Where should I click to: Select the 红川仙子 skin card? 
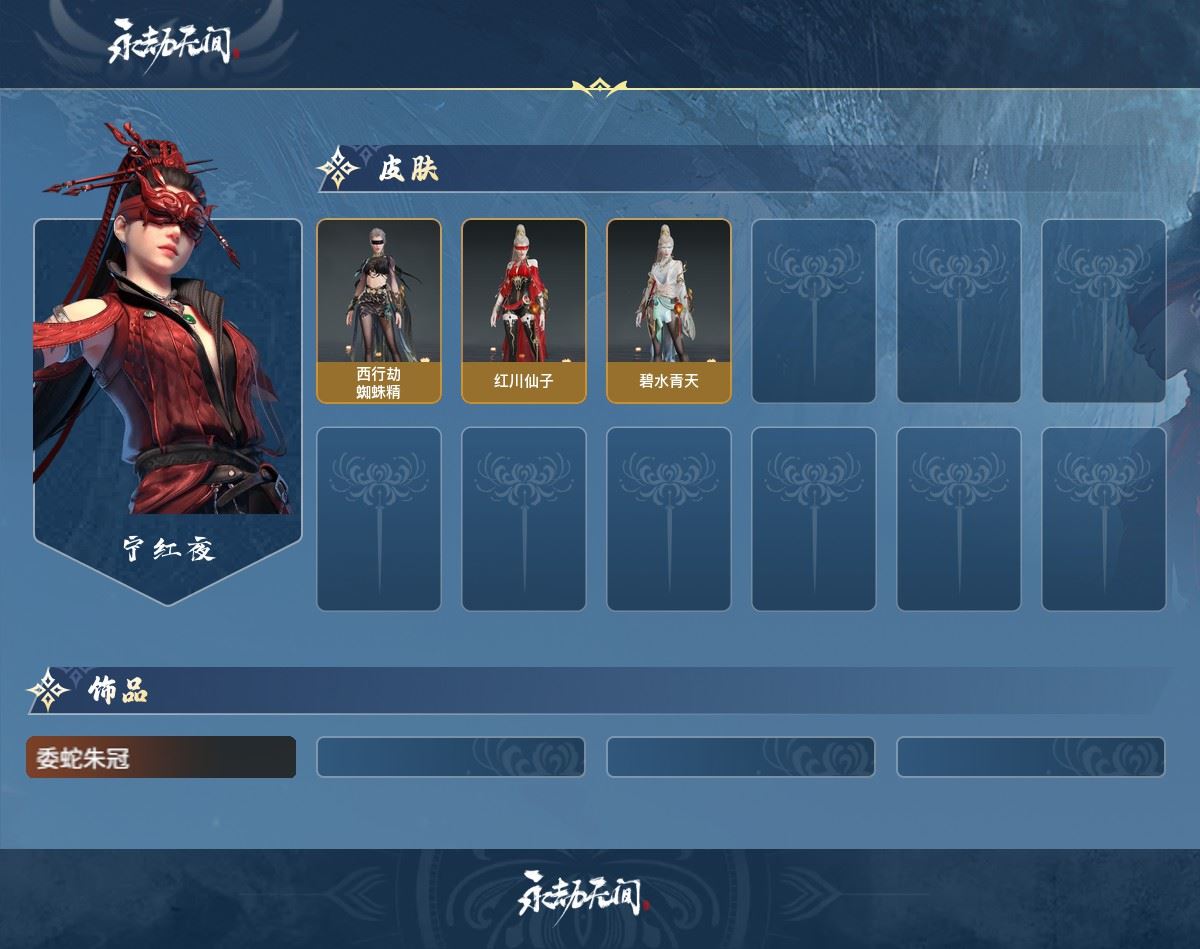coord(524,311)
